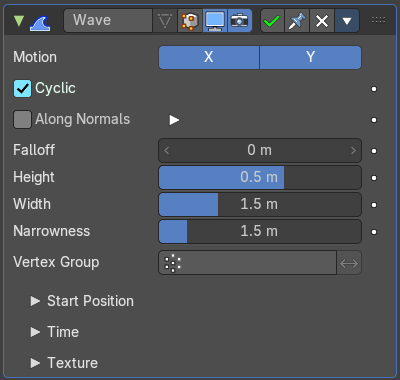The image size is (400, 380).
Task: Toggle On Cage display triangle icon
Action: (165, 21)
